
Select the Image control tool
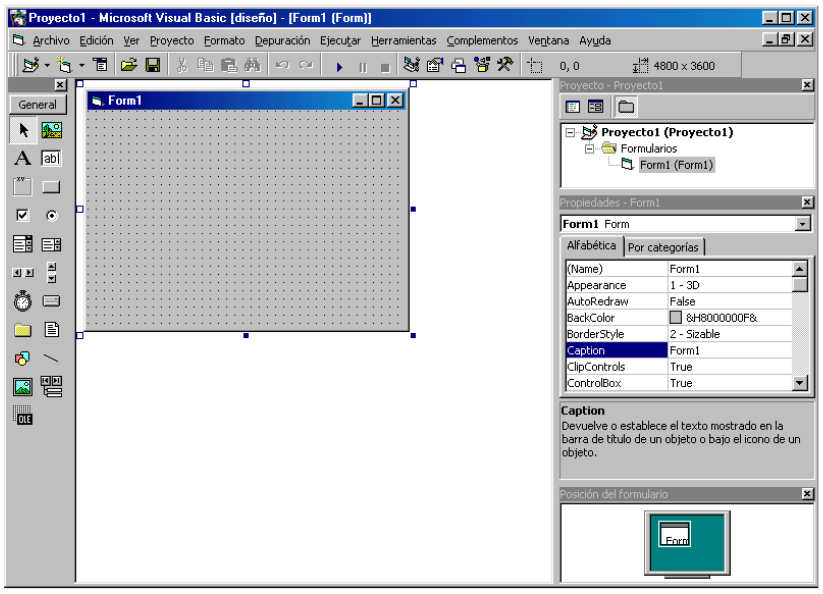coord(23,387)
